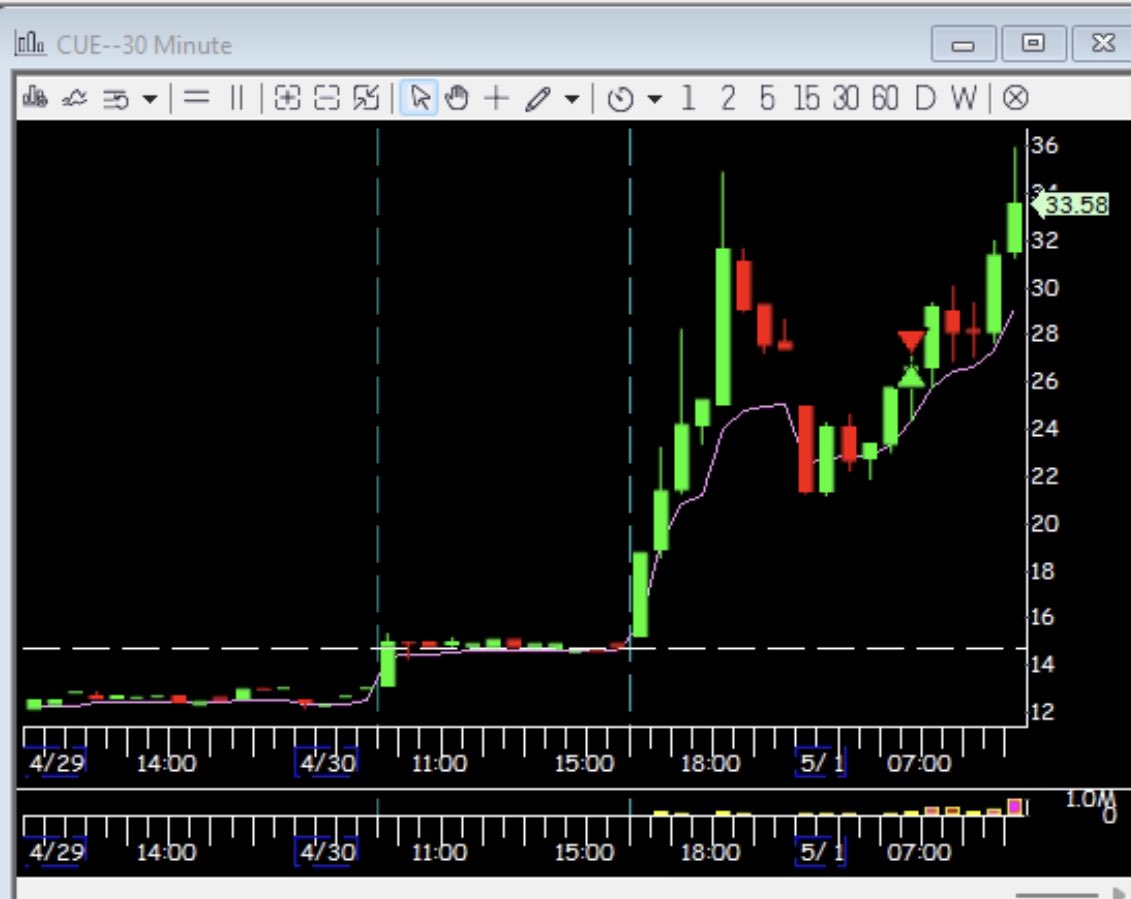Expand the drawing tools dropdown arrow
This screenshot has height=899, width=1131.
pos(572,98)
